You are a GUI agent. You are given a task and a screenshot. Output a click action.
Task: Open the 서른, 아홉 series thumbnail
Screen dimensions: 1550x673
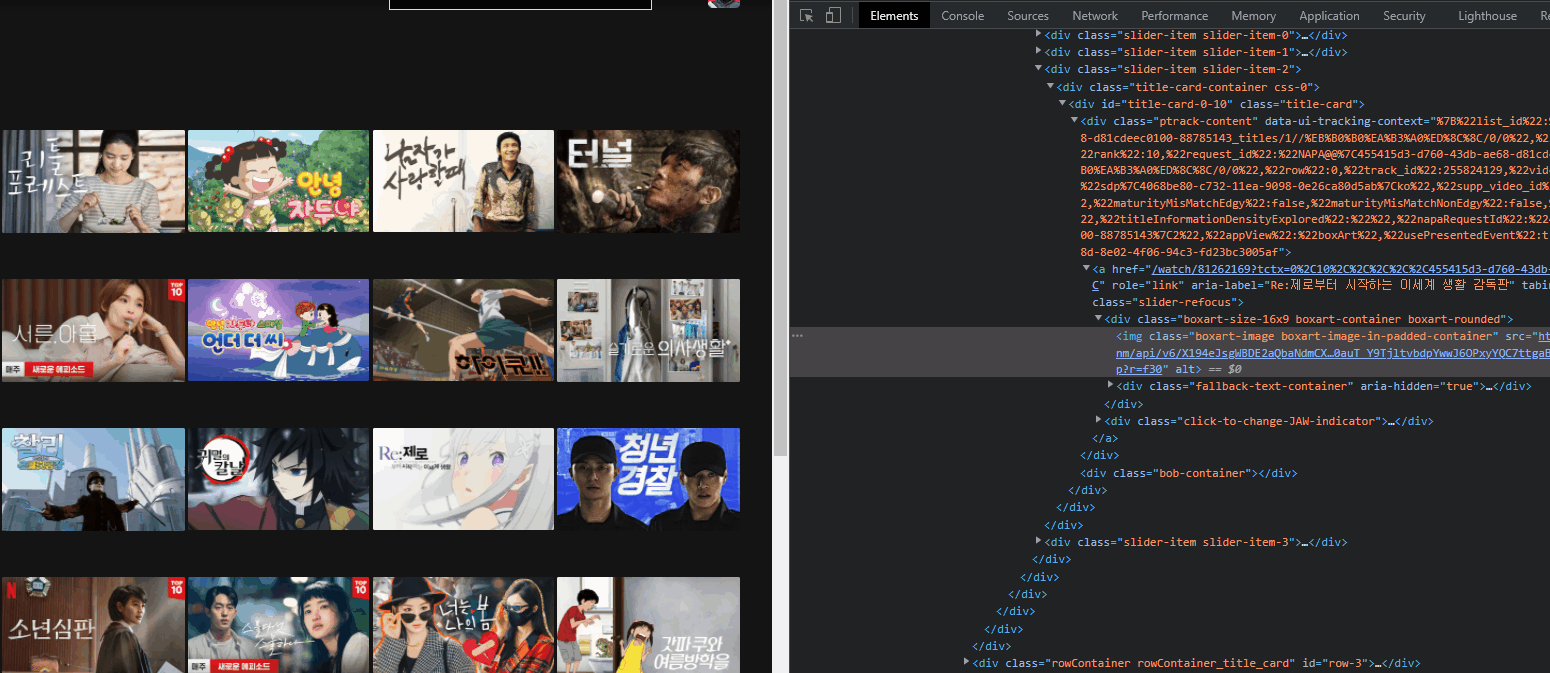(93, 330)
